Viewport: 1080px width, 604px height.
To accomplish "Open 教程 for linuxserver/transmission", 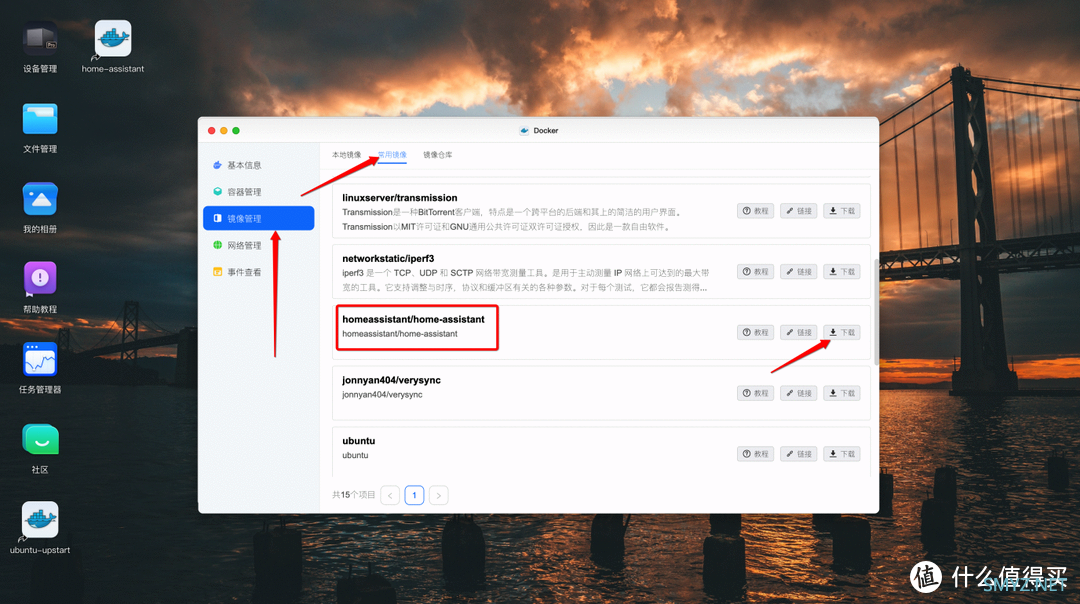I will coord(756,211).
